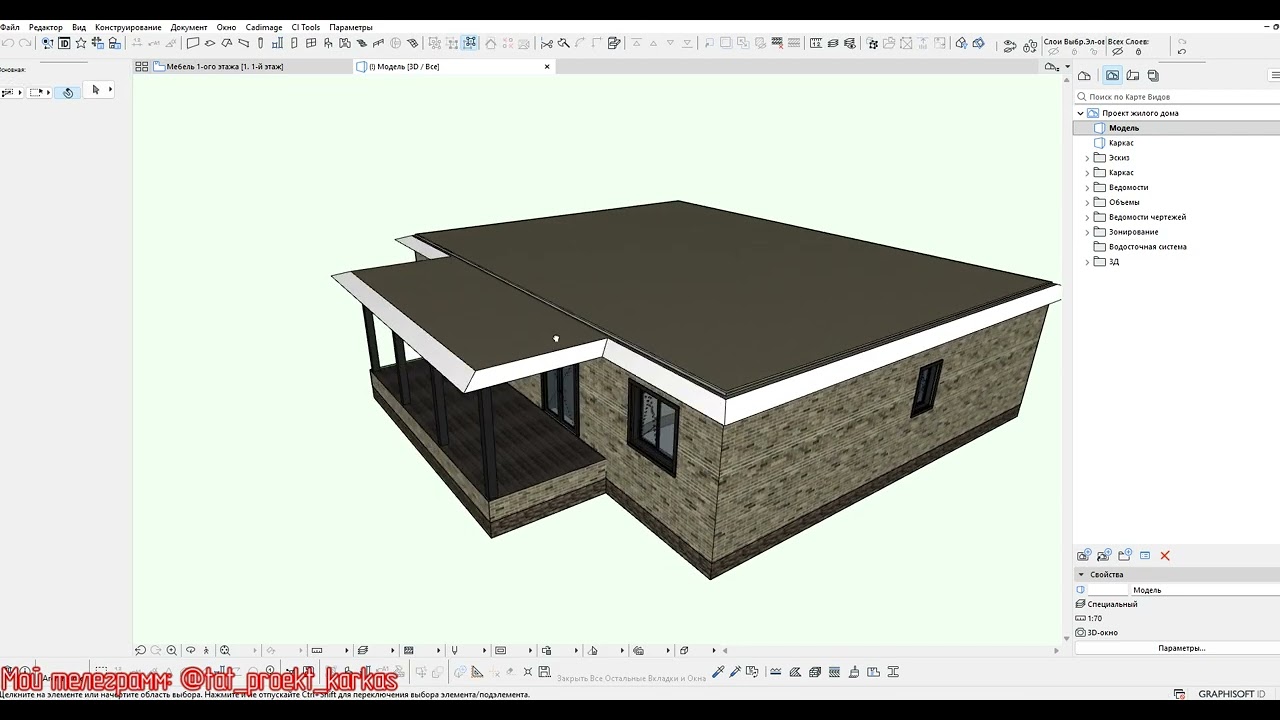This screenshot has width=1280, height=720.
Task: Expand the Зонирование folder
Action: click(x=1087, y=232)
